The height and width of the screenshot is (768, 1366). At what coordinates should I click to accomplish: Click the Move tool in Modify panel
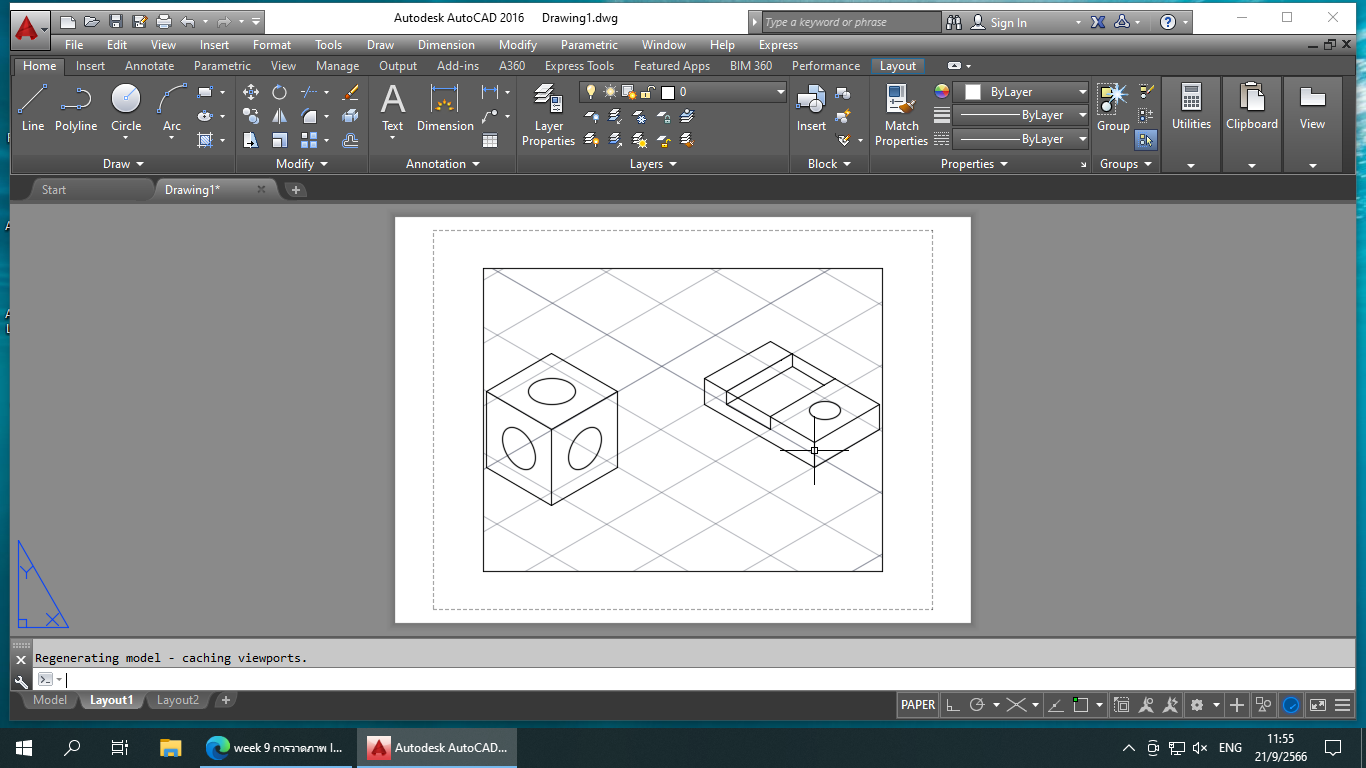pos(251,92)
